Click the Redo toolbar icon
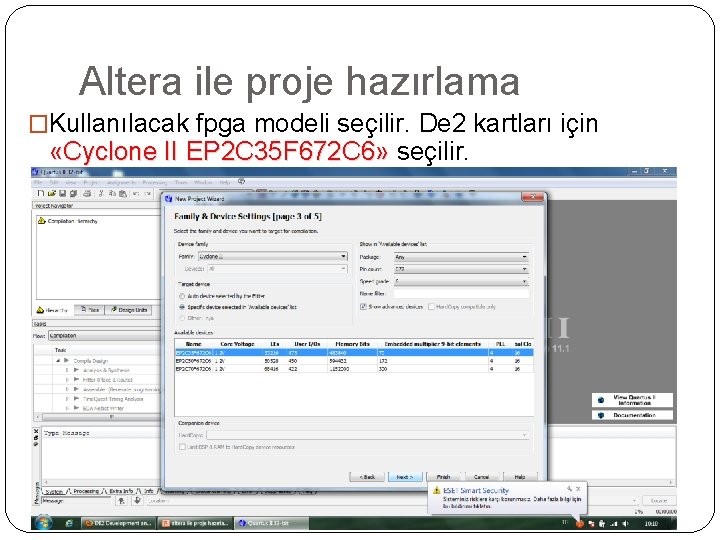Viewport: 720px width, 540px height. (147, 193)
